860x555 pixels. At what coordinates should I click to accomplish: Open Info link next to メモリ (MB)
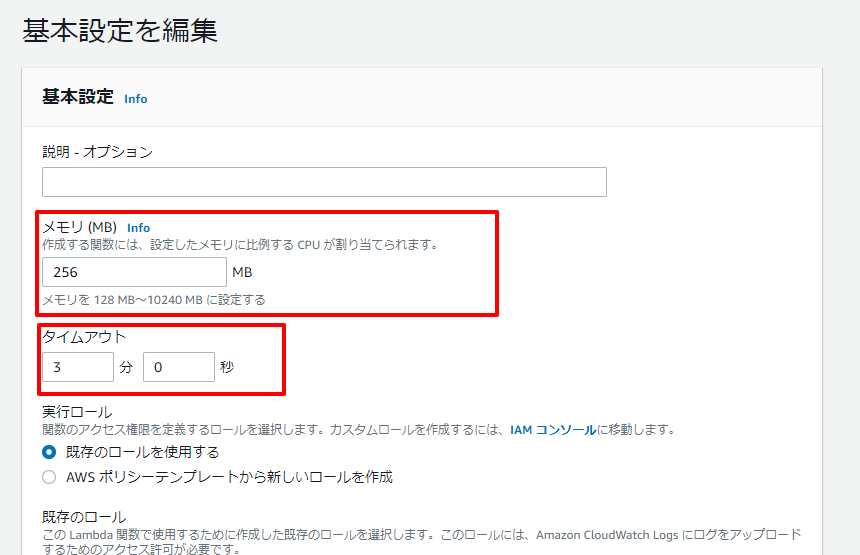pos(138,228)
